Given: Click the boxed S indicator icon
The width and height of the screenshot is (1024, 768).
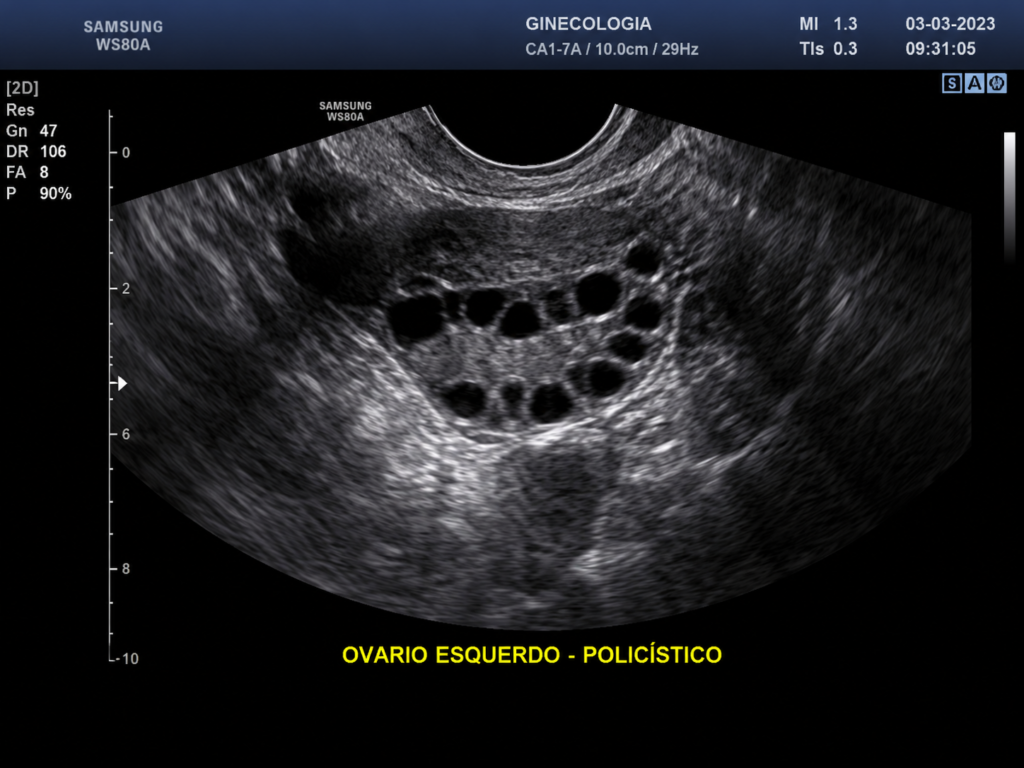Looking at the screenshot, I should click(952, 83).
